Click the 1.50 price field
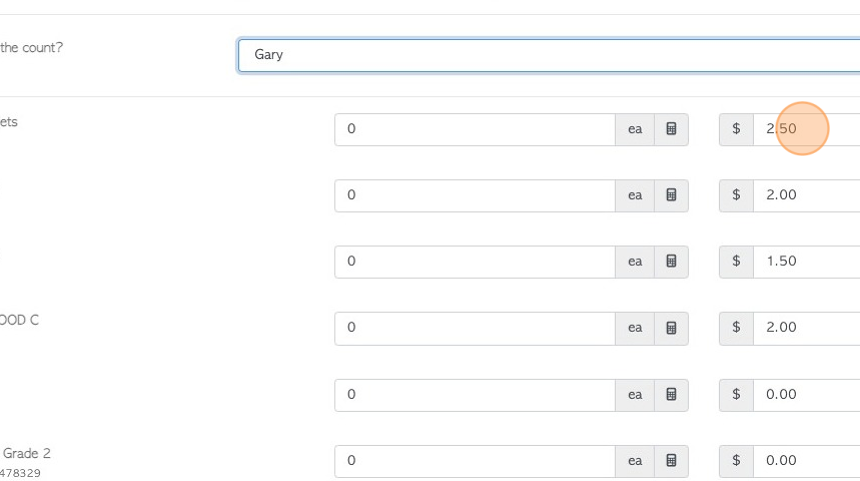 [x=807, y=262]
